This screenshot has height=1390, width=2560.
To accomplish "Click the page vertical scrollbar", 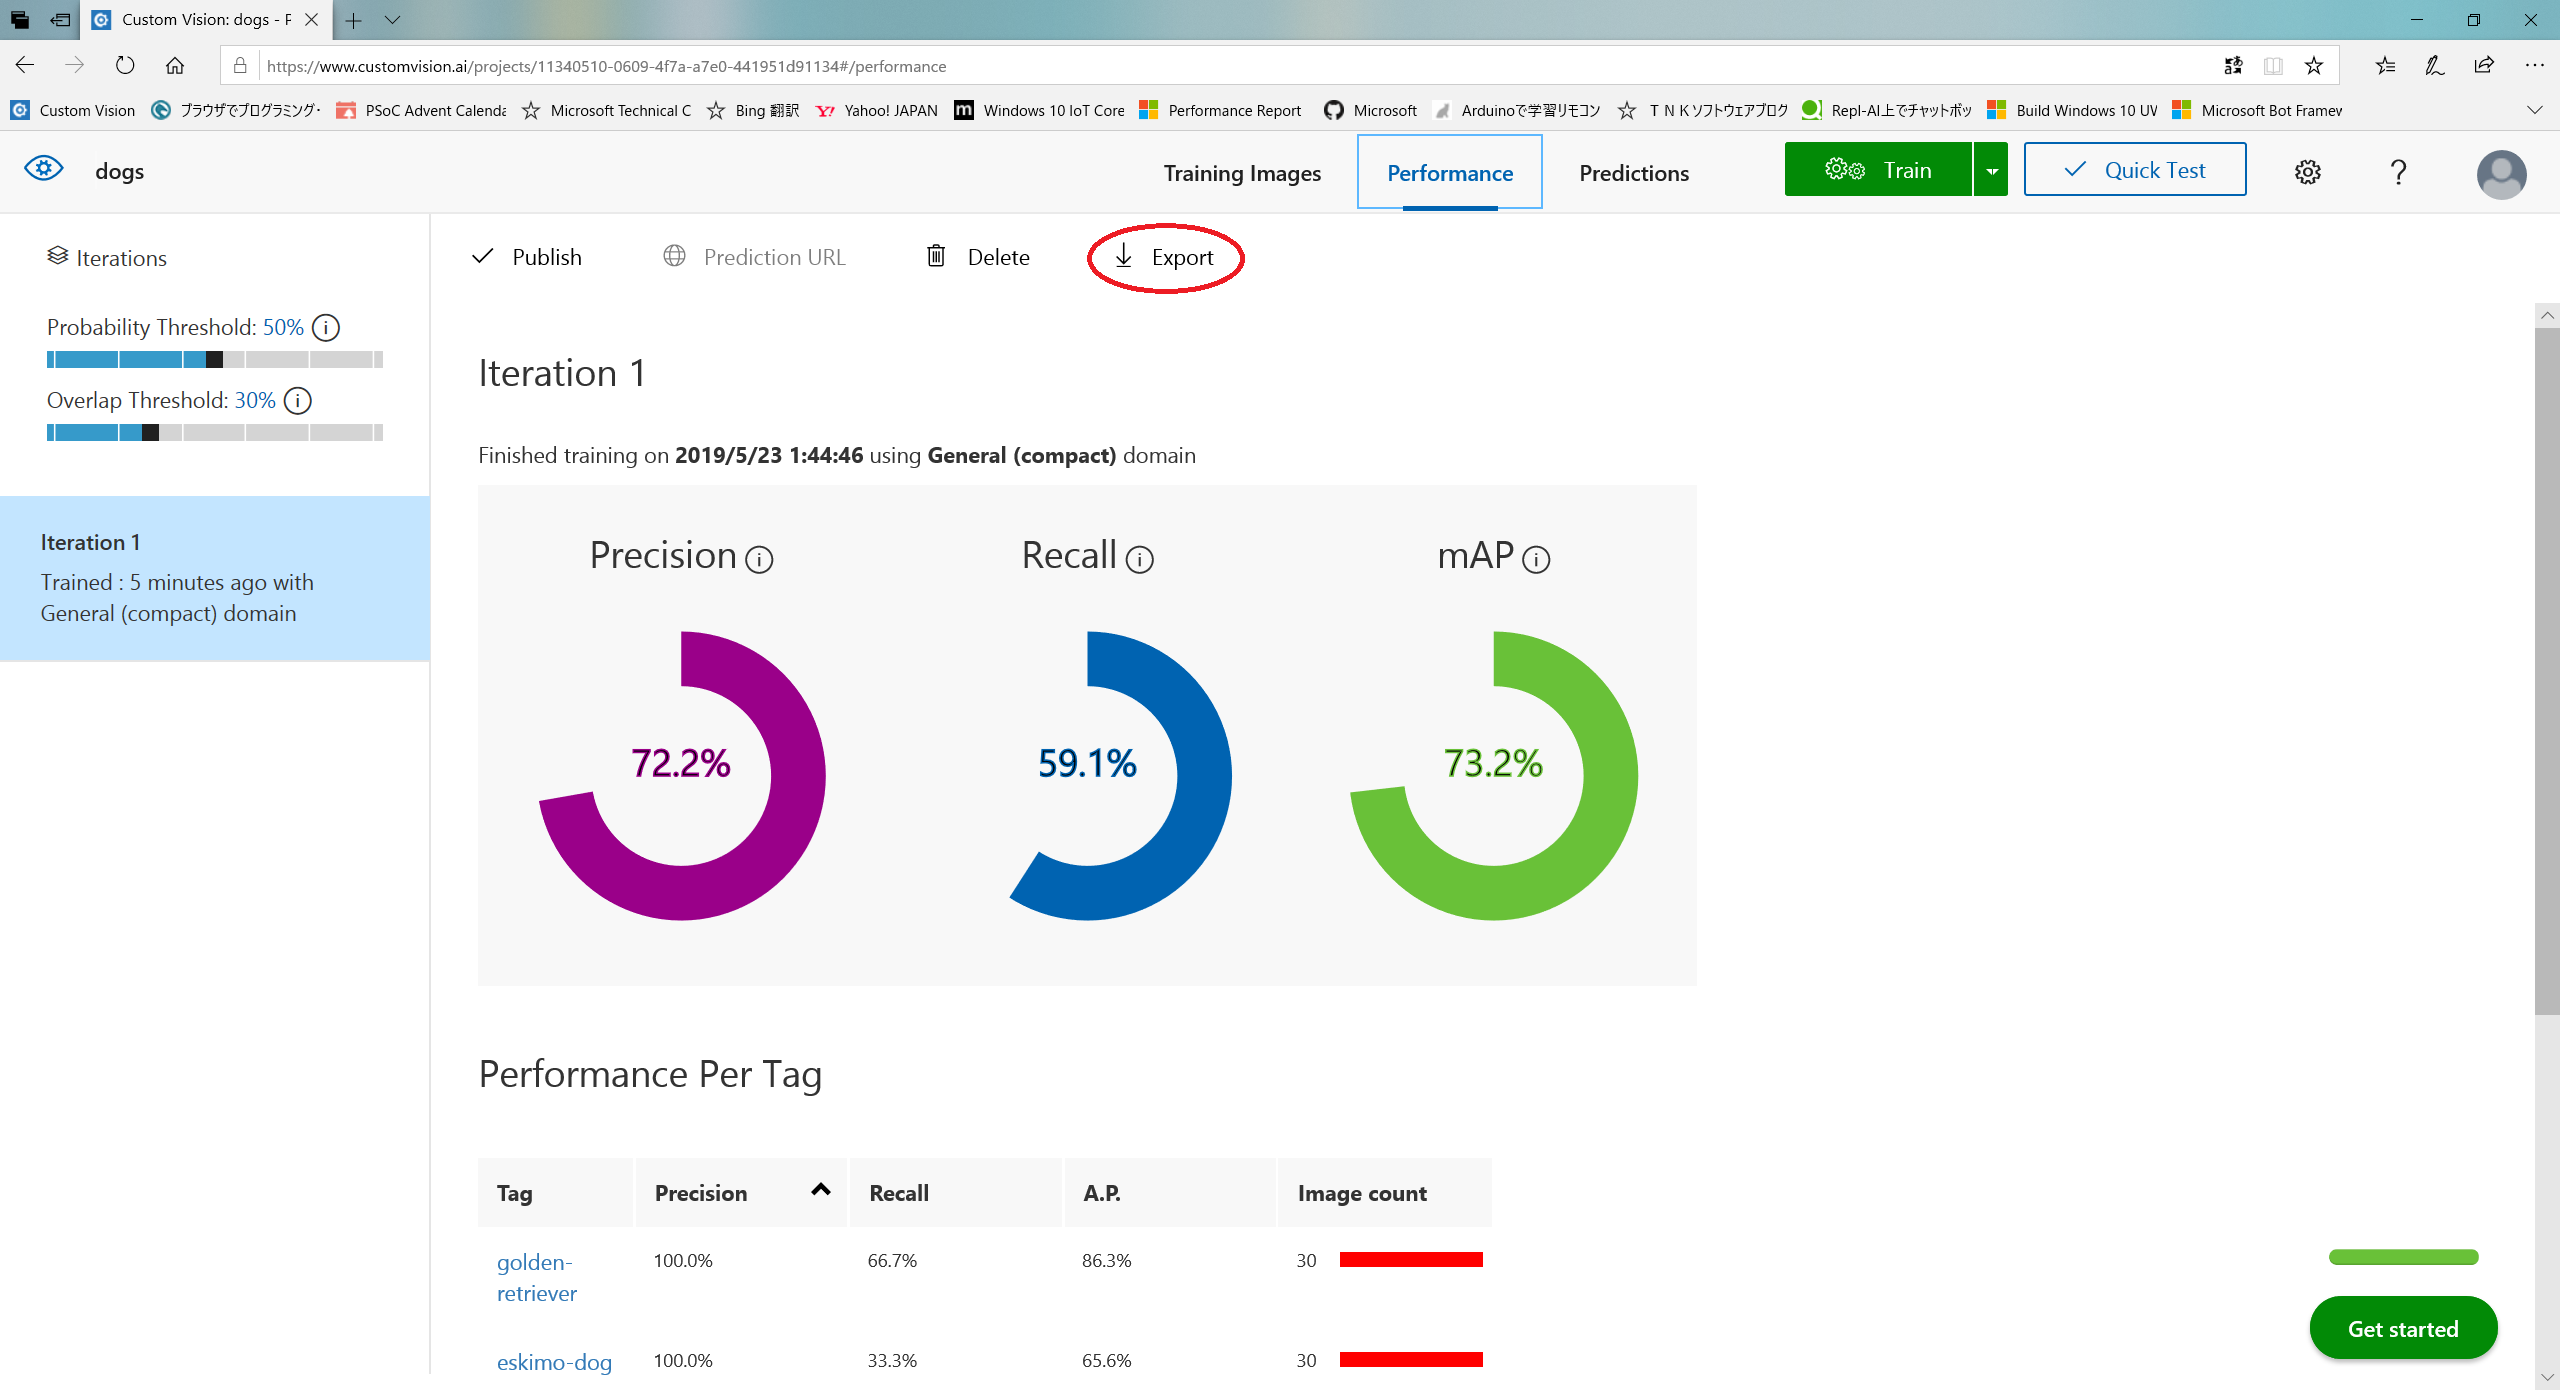I will 2547,670.
